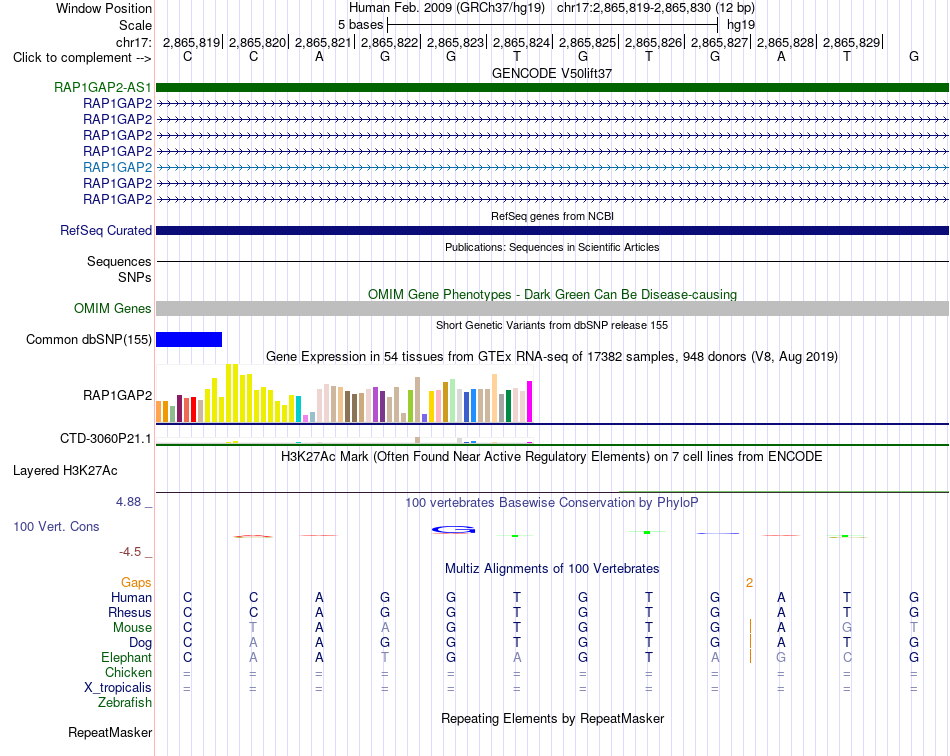This screenshot has height=756, width=950.
Task: Click 'Publications: Sequences in Scientific Articles' title
Action: pos(552,247)
